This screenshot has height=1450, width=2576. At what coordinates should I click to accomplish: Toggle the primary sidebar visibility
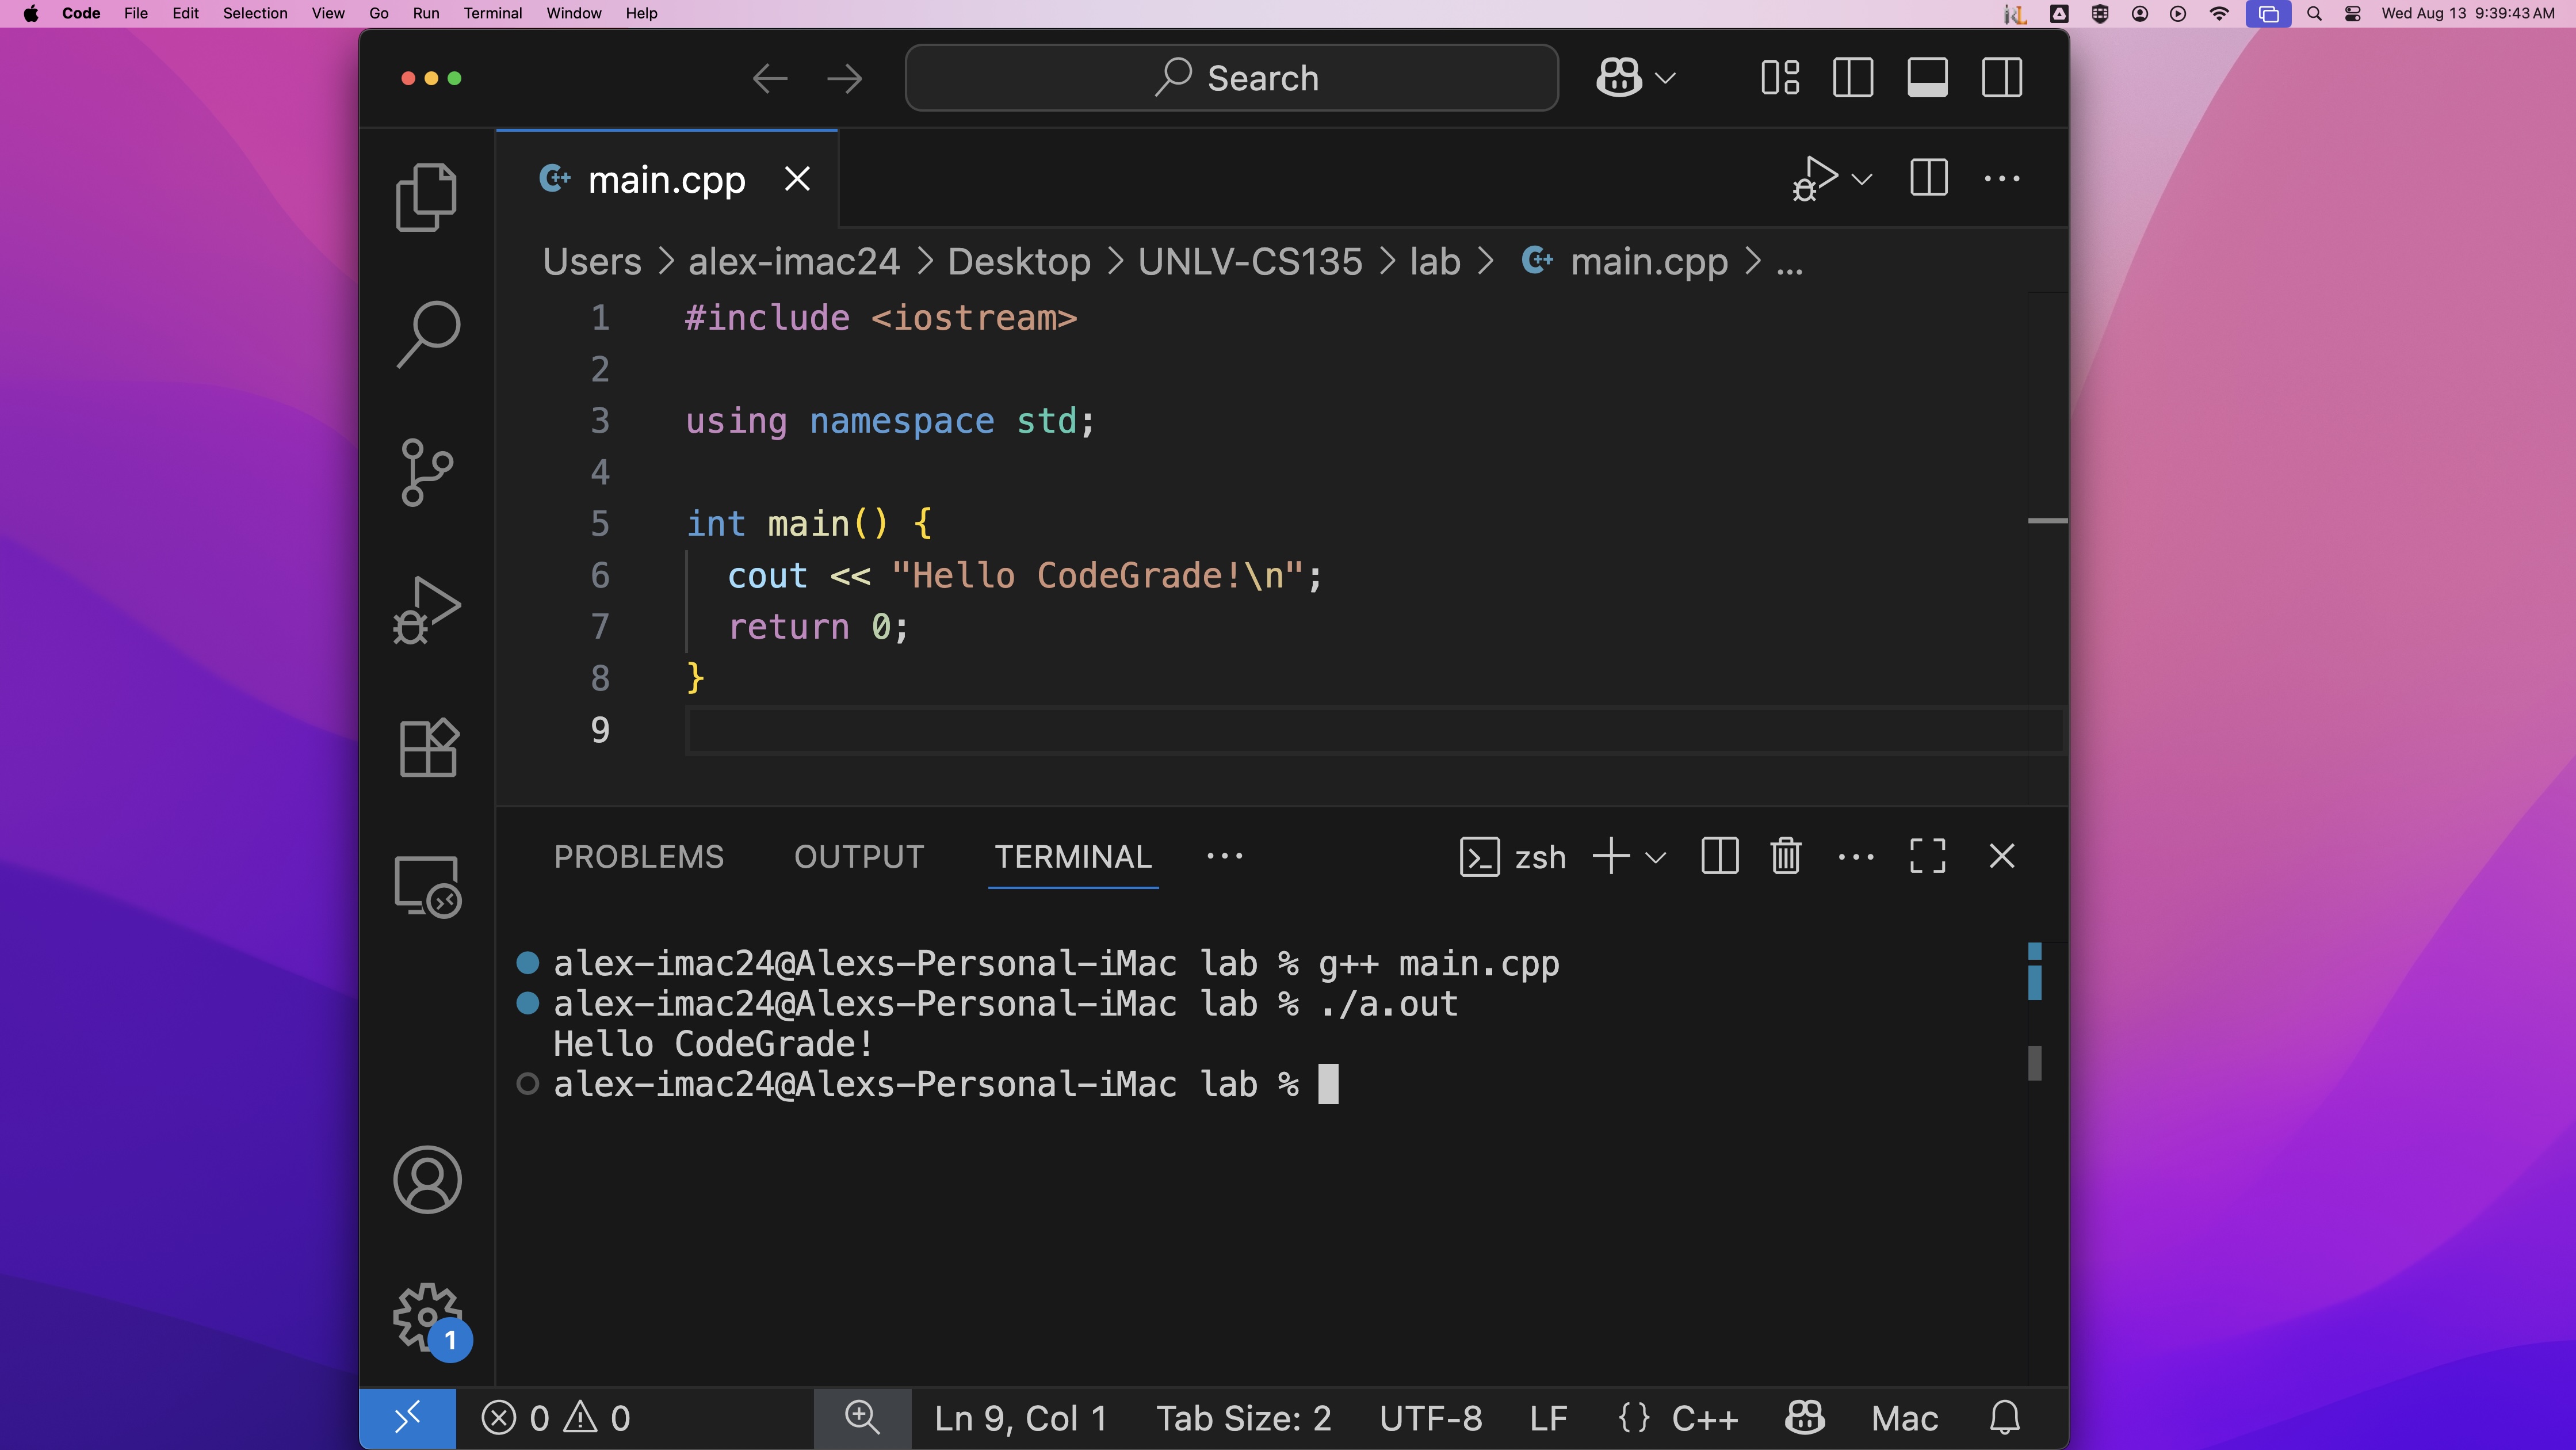(1853, 78)
